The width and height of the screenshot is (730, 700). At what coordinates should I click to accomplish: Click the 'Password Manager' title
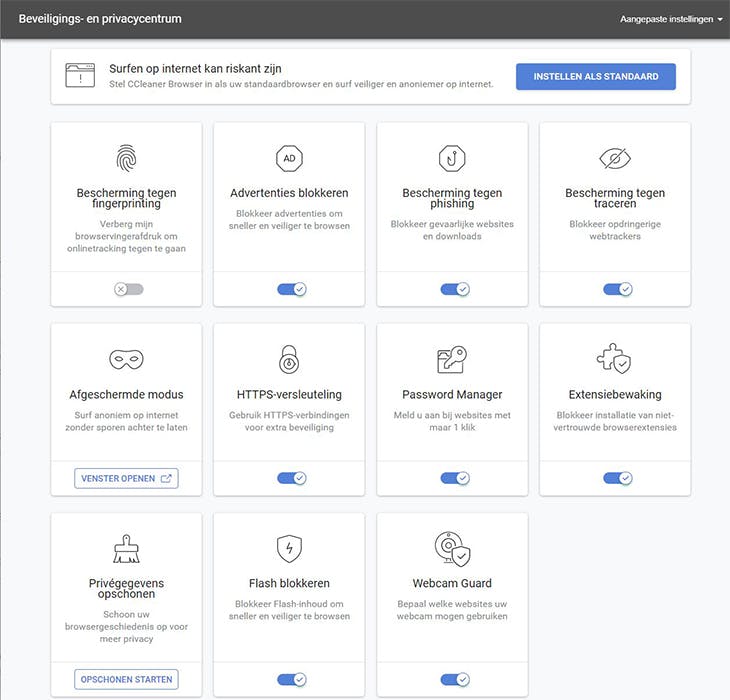tap(452, 394)
